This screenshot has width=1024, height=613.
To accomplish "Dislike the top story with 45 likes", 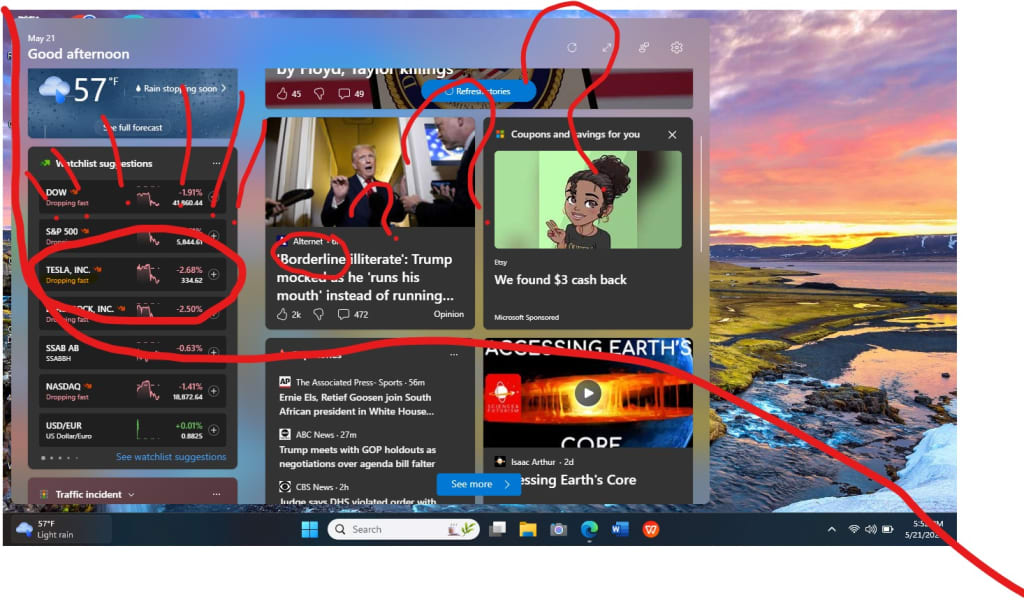I will (319, 94).
